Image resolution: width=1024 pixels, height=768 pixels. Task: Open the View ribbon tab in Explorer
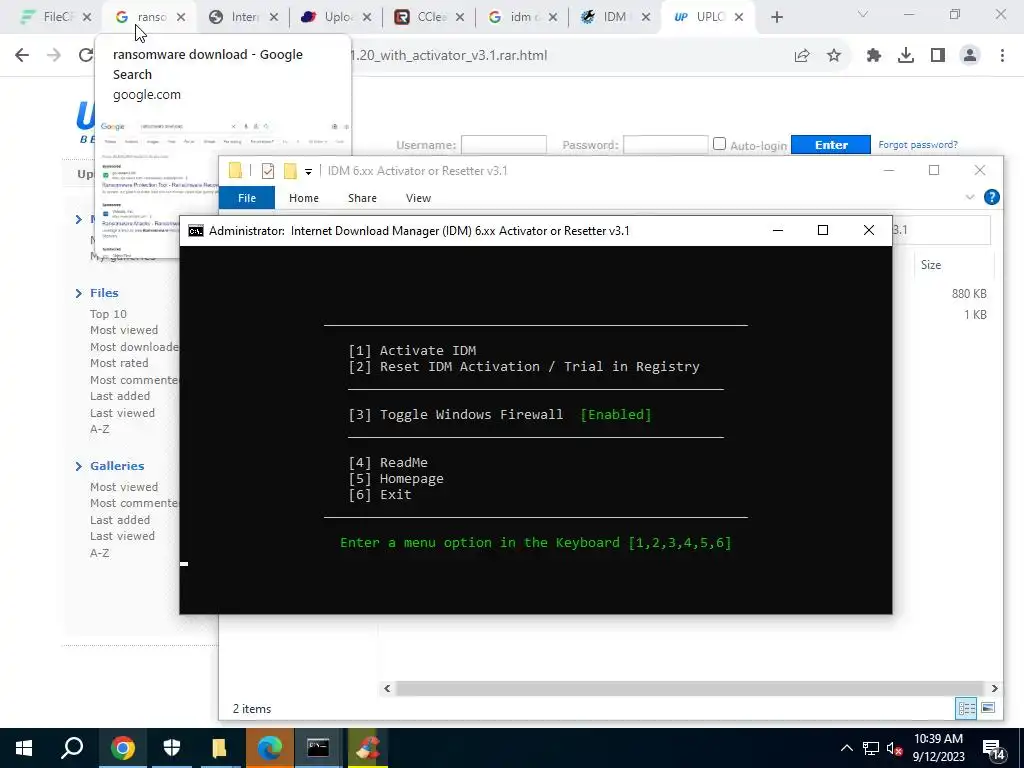pyautogui.click(x=418, y=198)
